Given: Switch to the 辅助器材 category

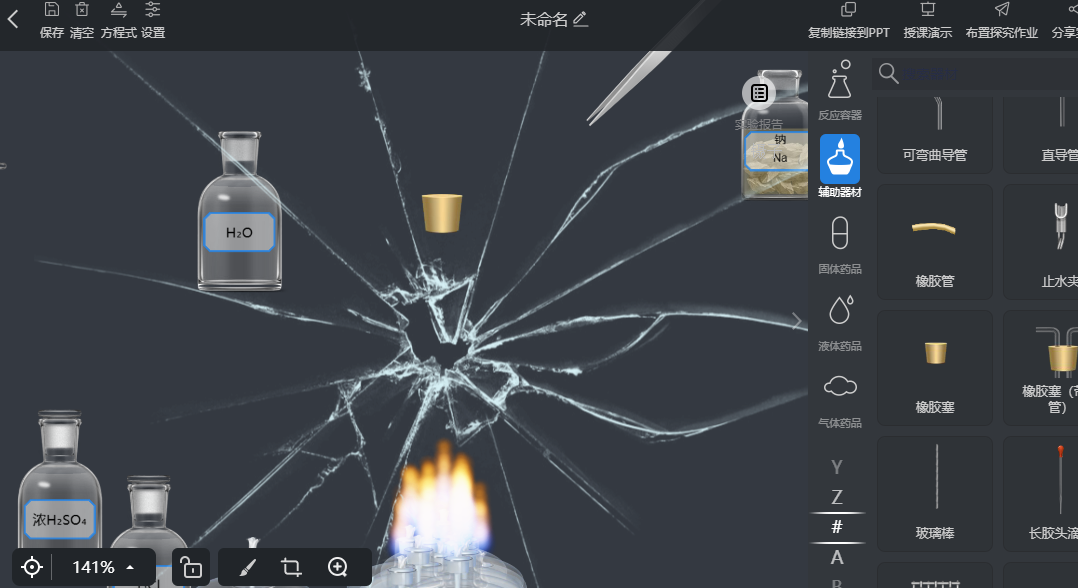Looking at the screenshot, I should [x=839, y=166].
